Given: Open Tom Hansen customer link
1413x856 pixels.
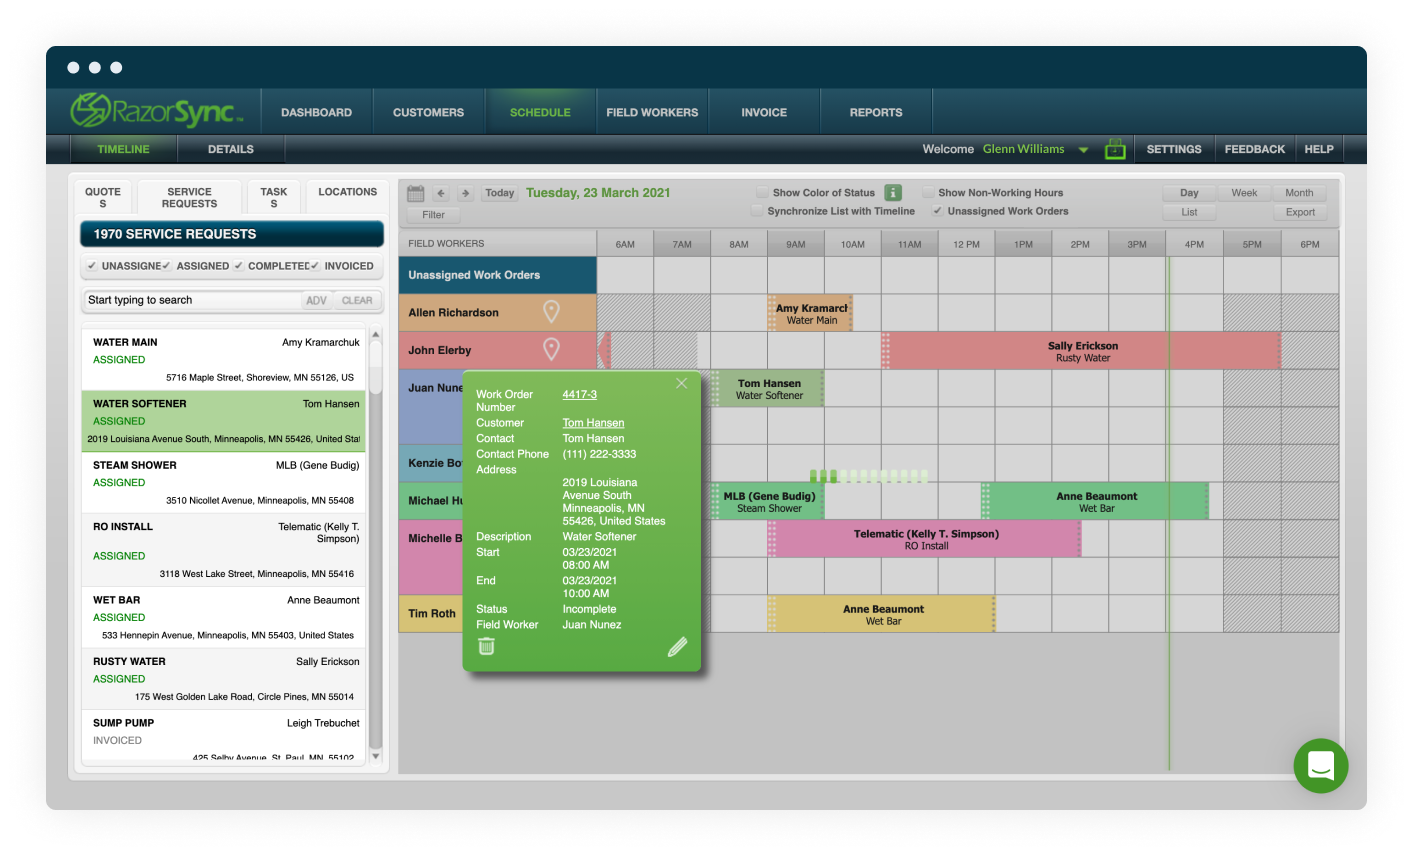Looking at the screenshot, I should [x=593, y=423].
